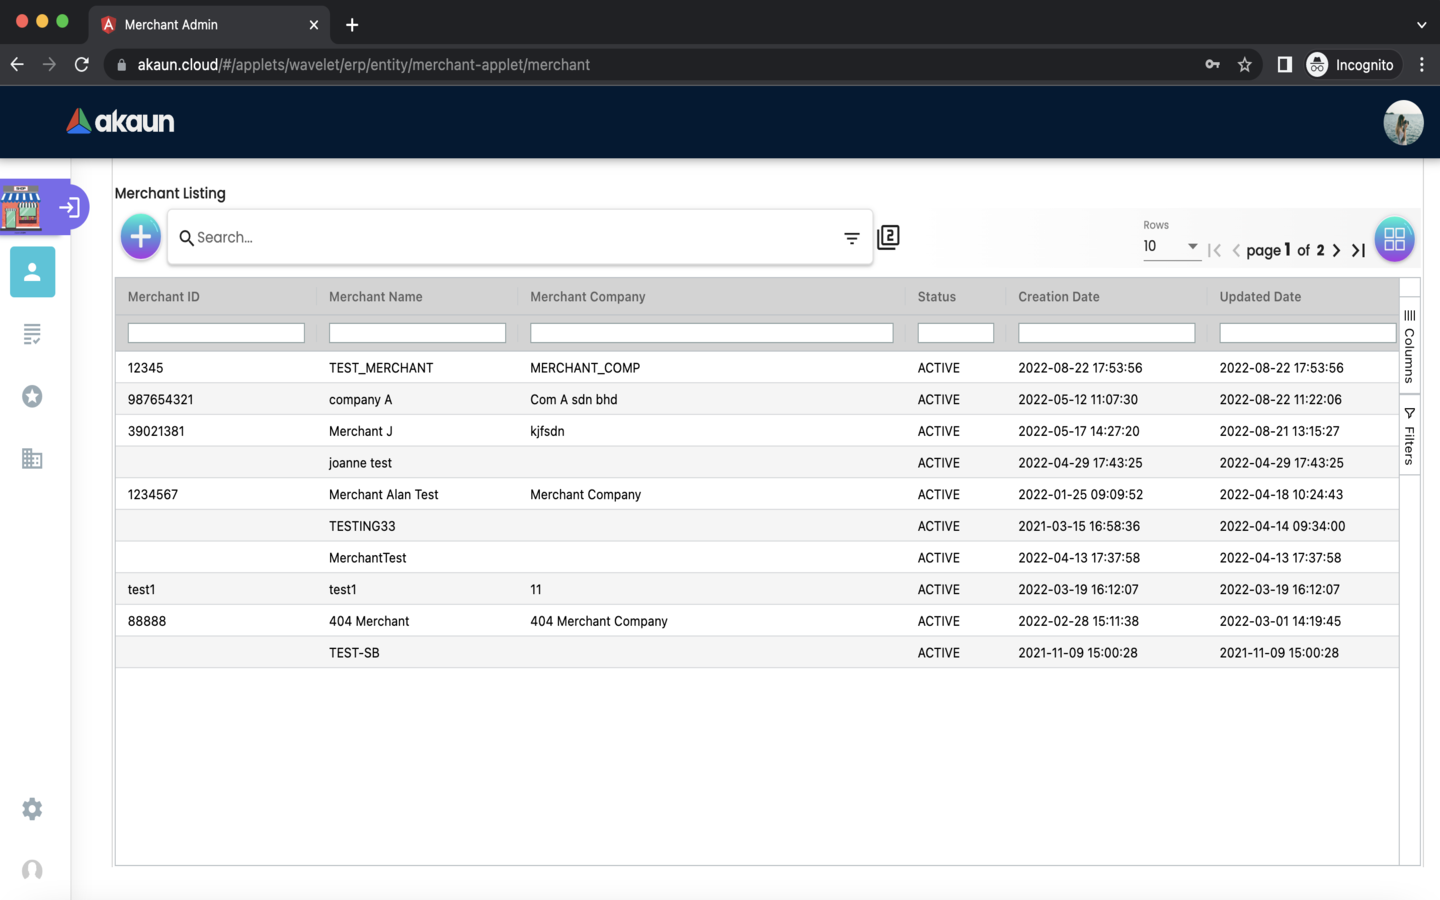Sort by Creation Date column header
The image size is (1440, 900).
pos(1058,297)
